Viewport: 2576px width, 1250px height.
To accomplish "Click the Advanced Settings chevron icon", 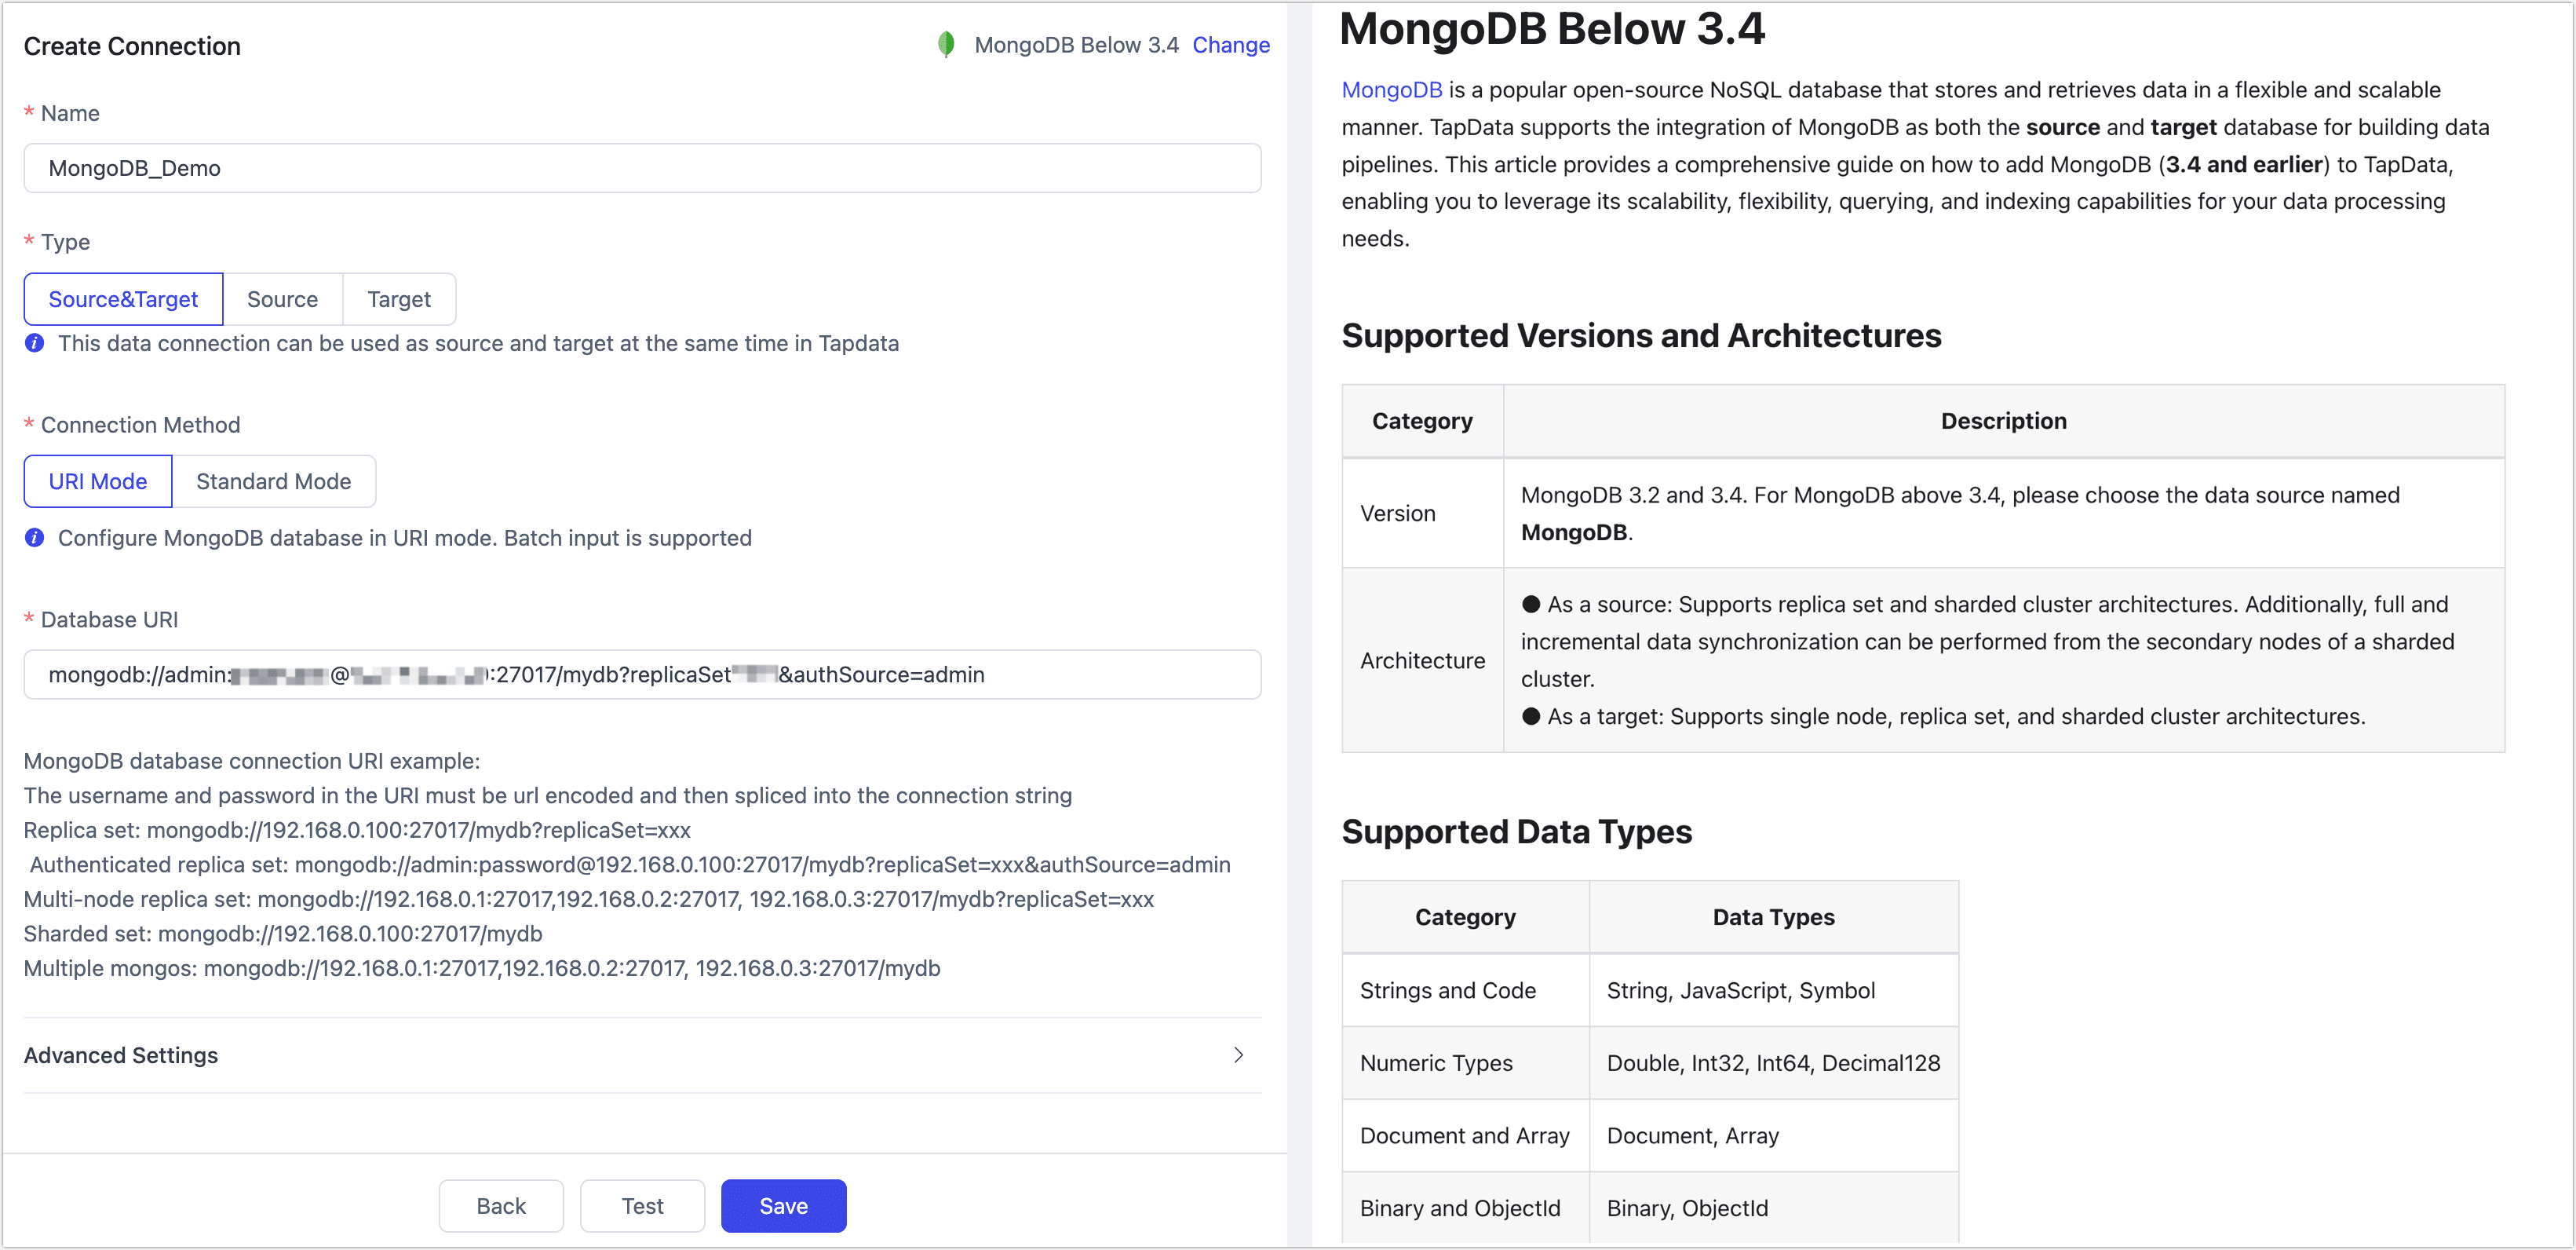I will 1239,1055.
